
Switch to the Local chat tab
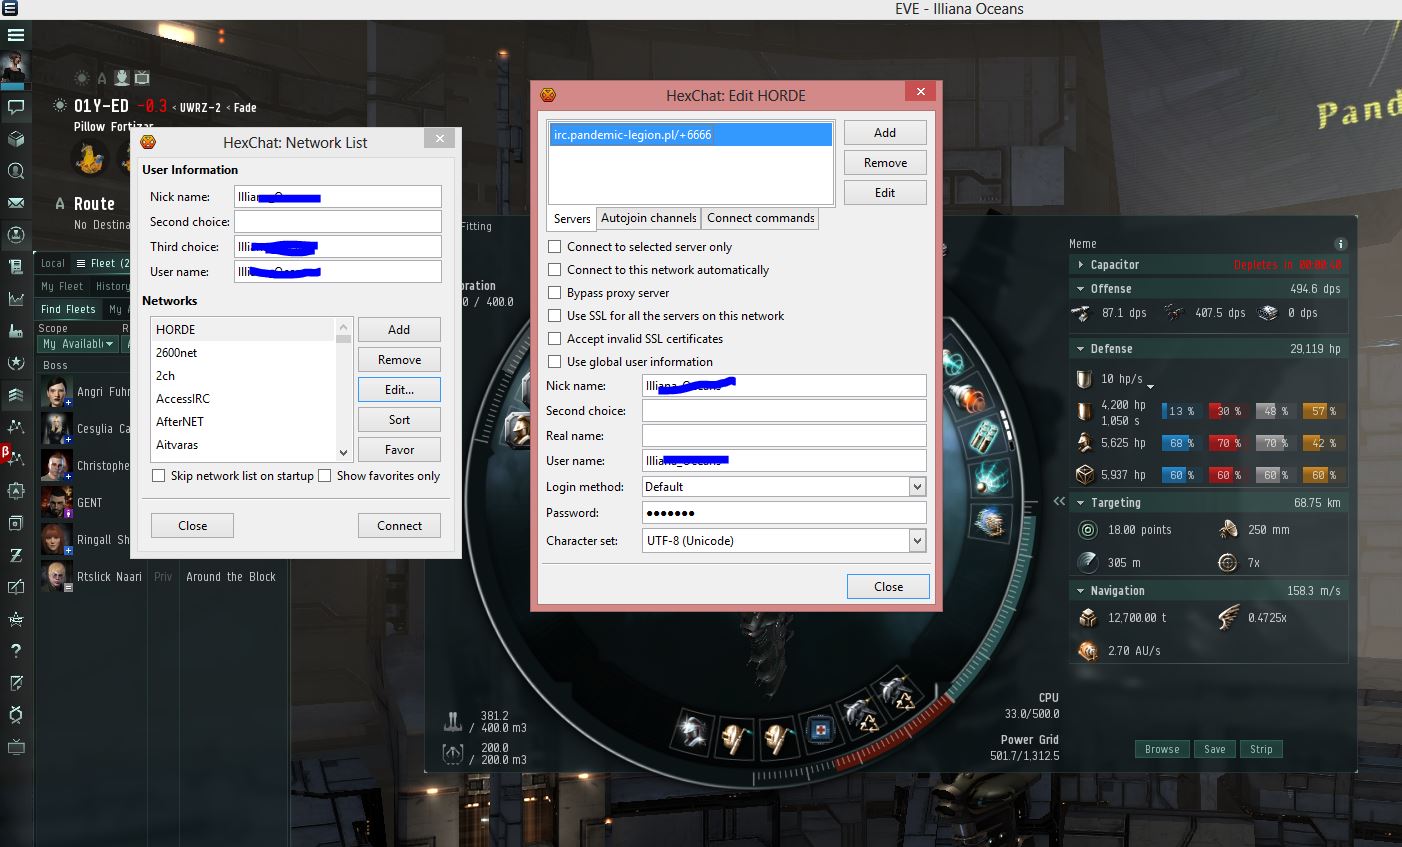(53, 264)
